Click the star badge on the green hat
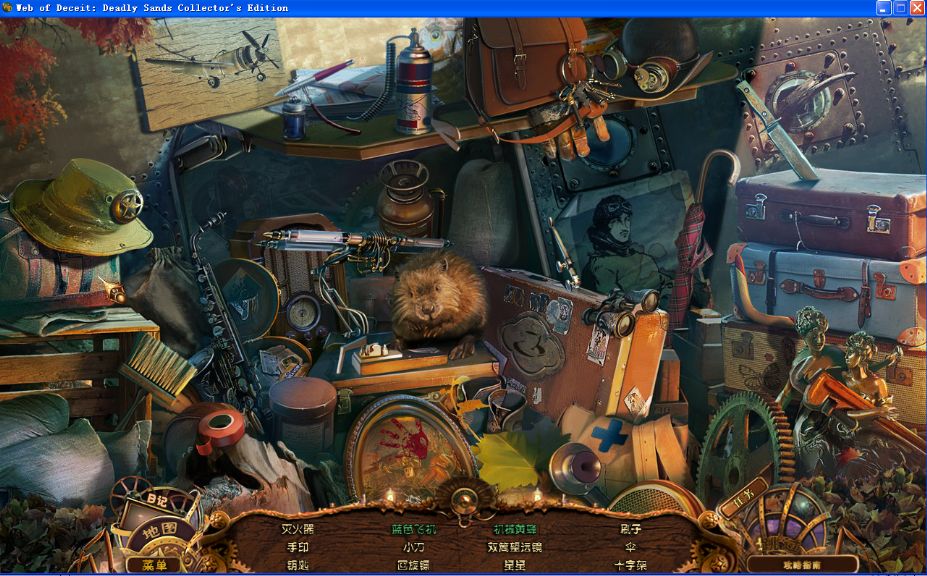Screen dimensions: 927x576 (x=127, y=206)
